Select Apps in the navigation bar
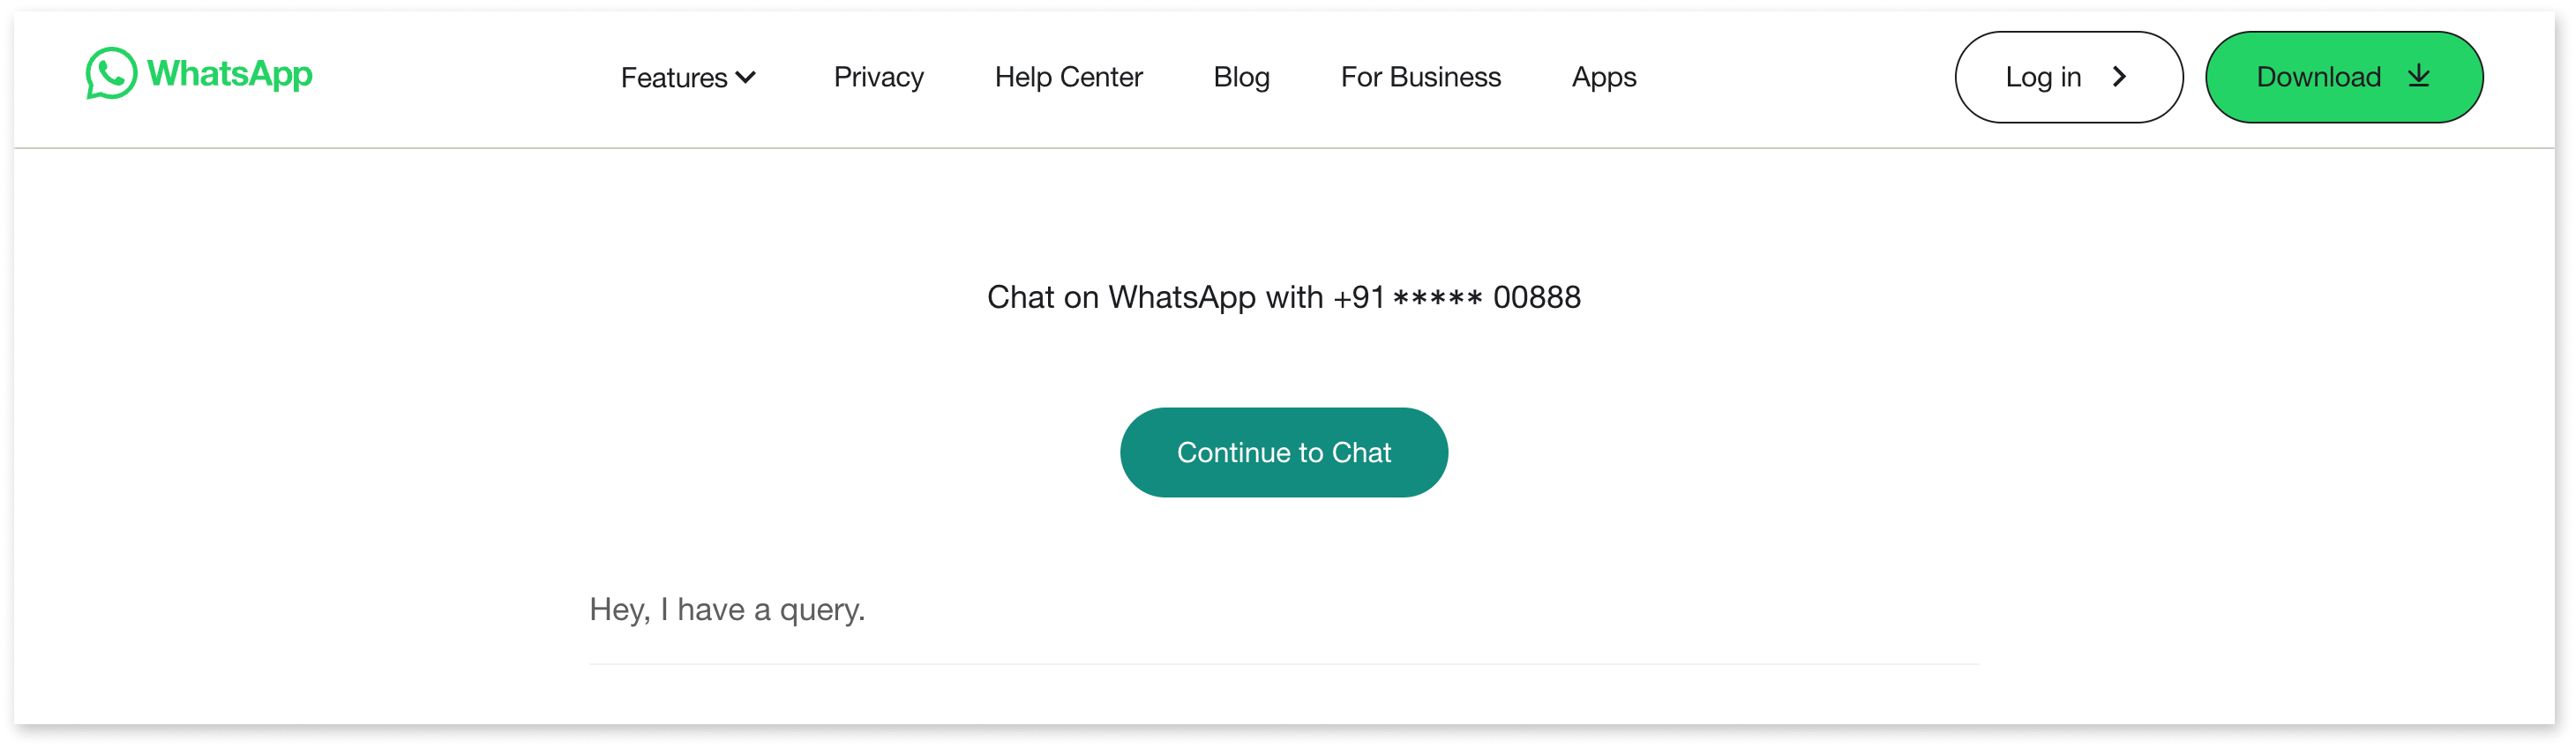The width and height of the screenshot is (2576, 748). (x=1603, y=77)
